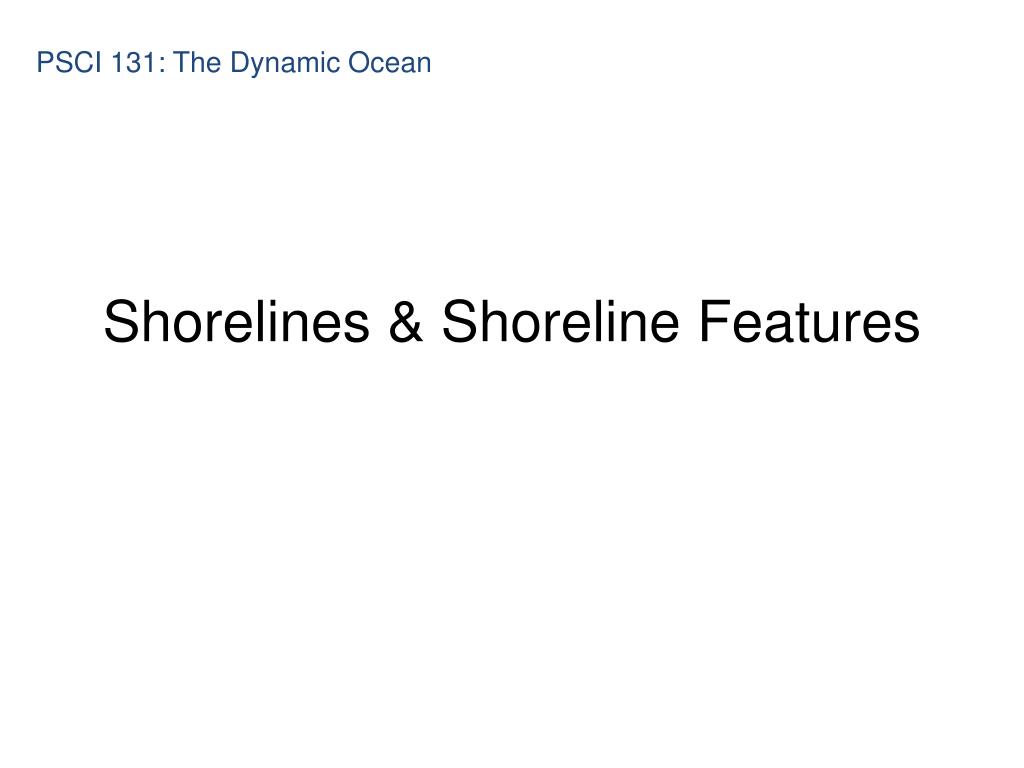This screenshot has width=1024, height=768.
Task: Click the word Shorelines in title
Action: pos(236,321)
